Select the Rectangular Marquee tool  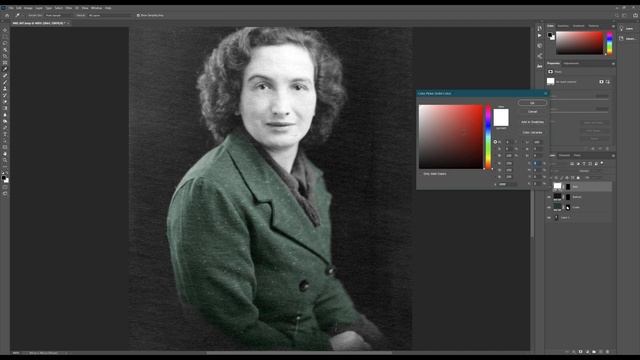pyautogui.click(x=5, y=37)
